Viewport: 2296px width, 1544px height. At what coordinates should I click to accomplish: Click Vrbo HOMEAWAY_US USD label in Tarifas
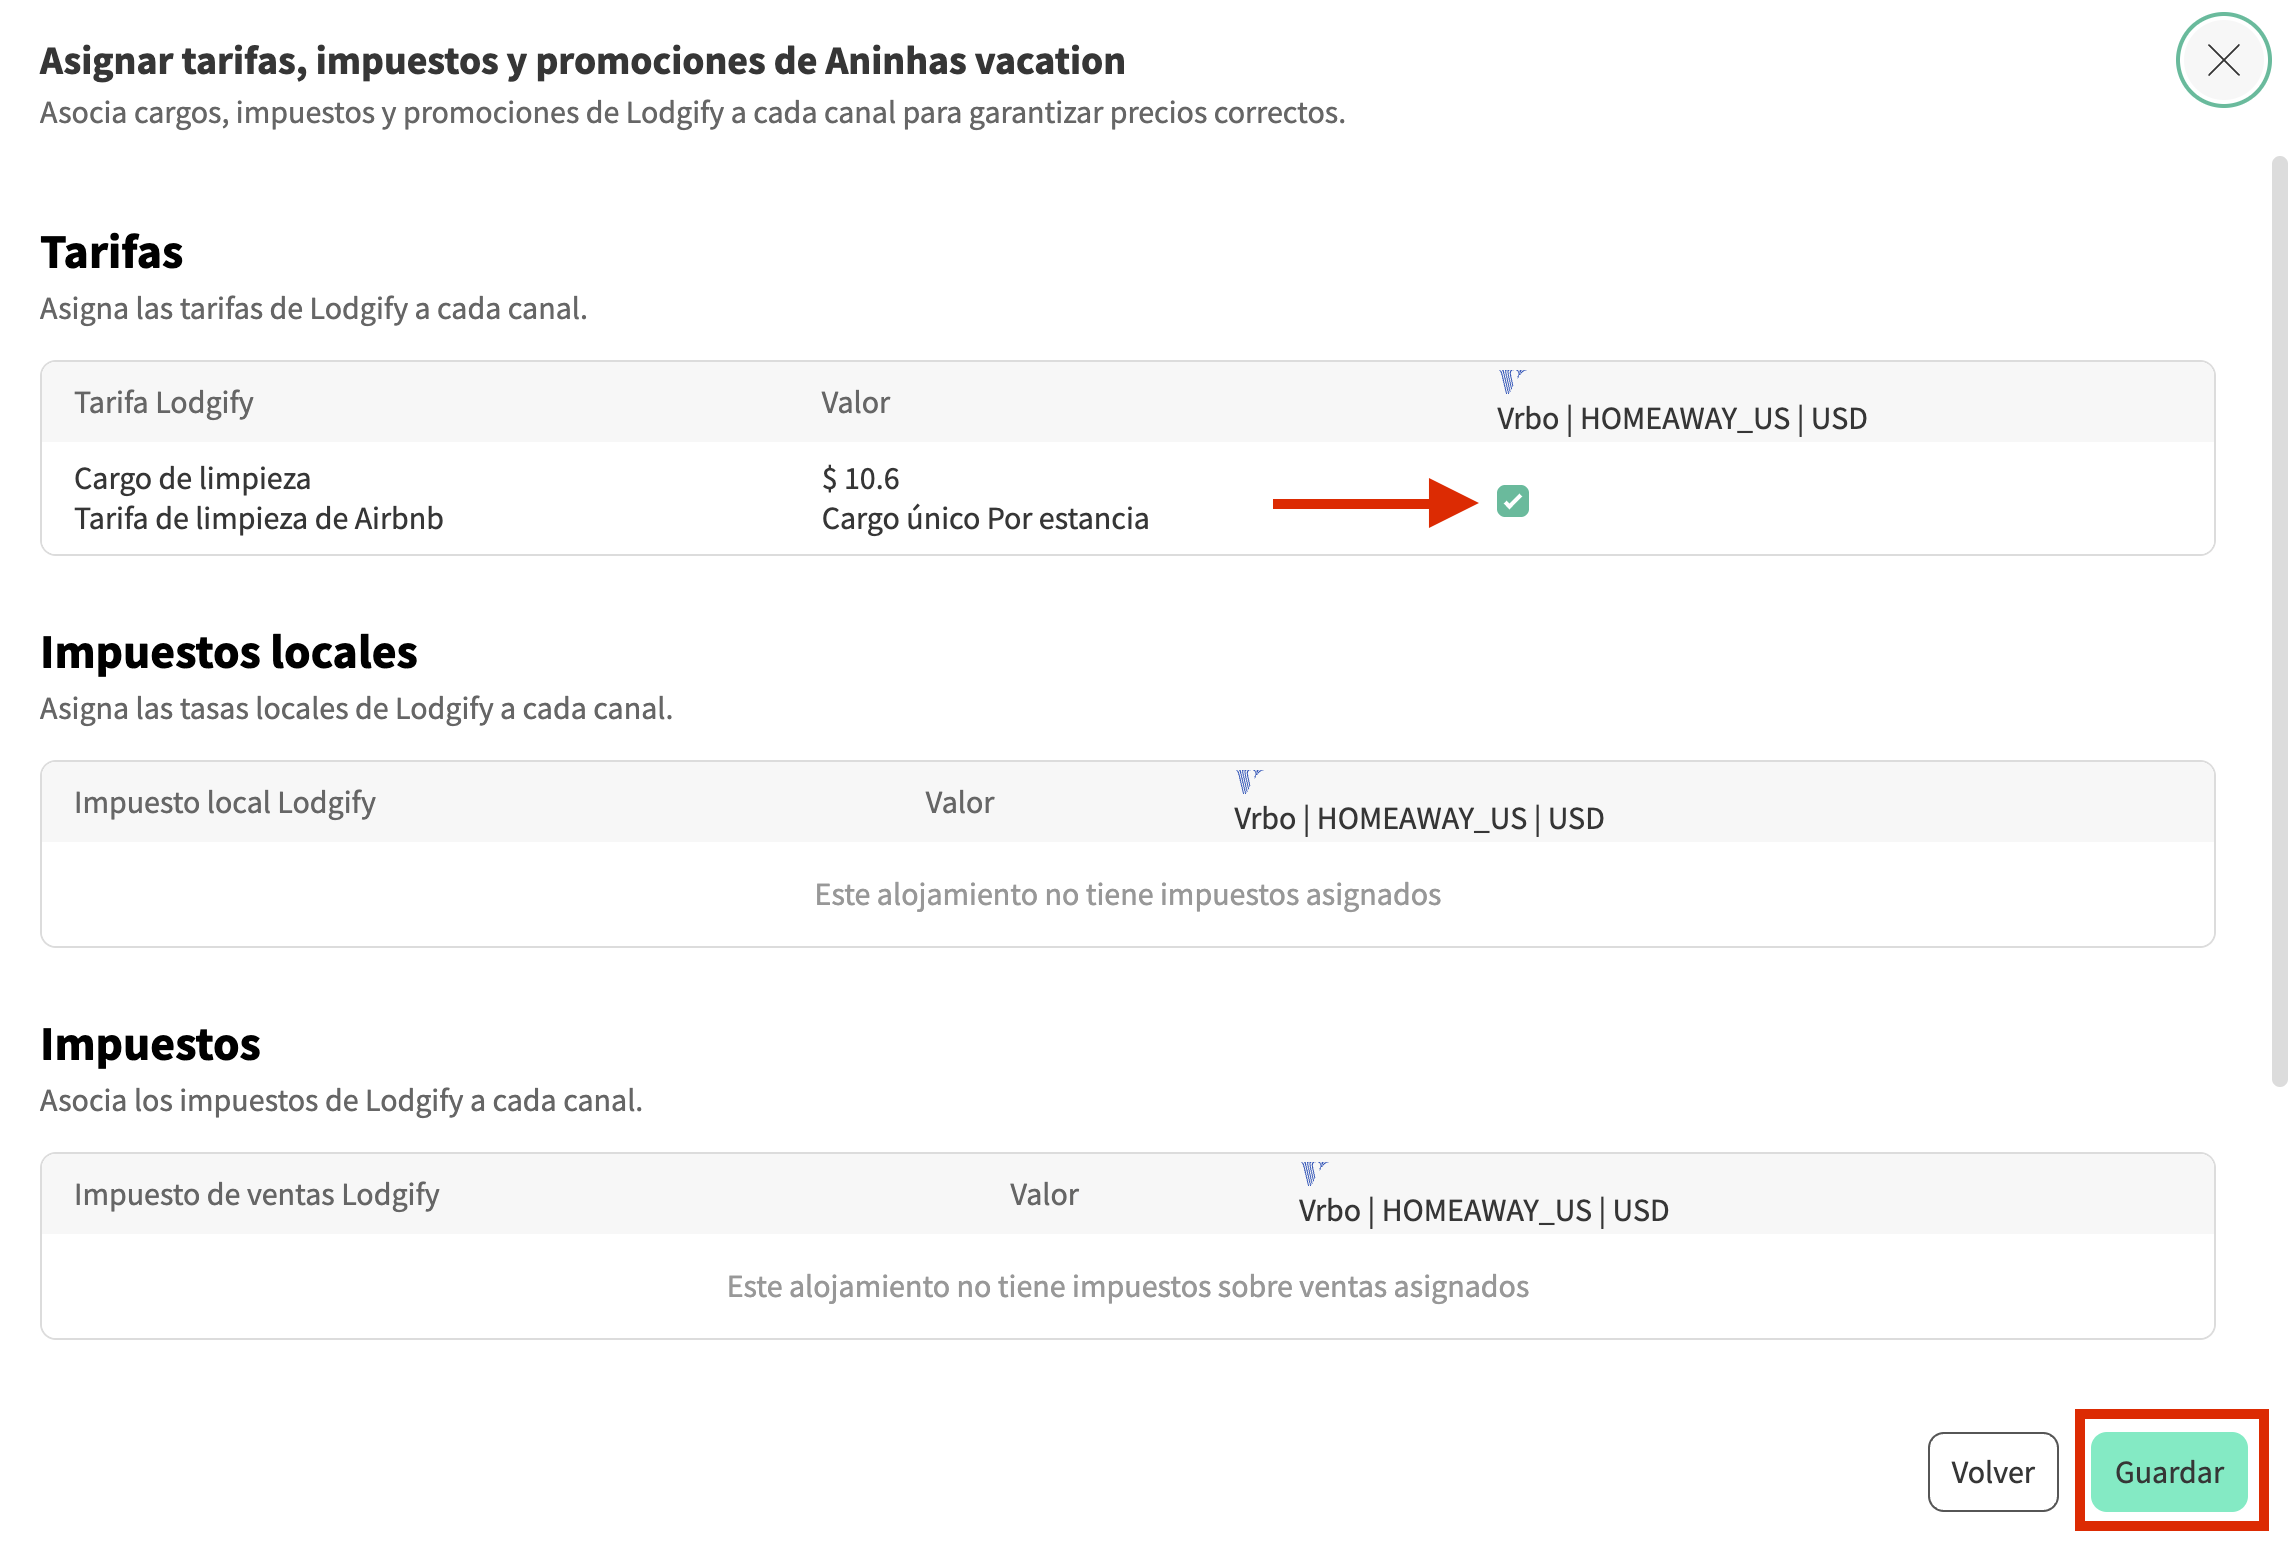tap(1681, 418)
